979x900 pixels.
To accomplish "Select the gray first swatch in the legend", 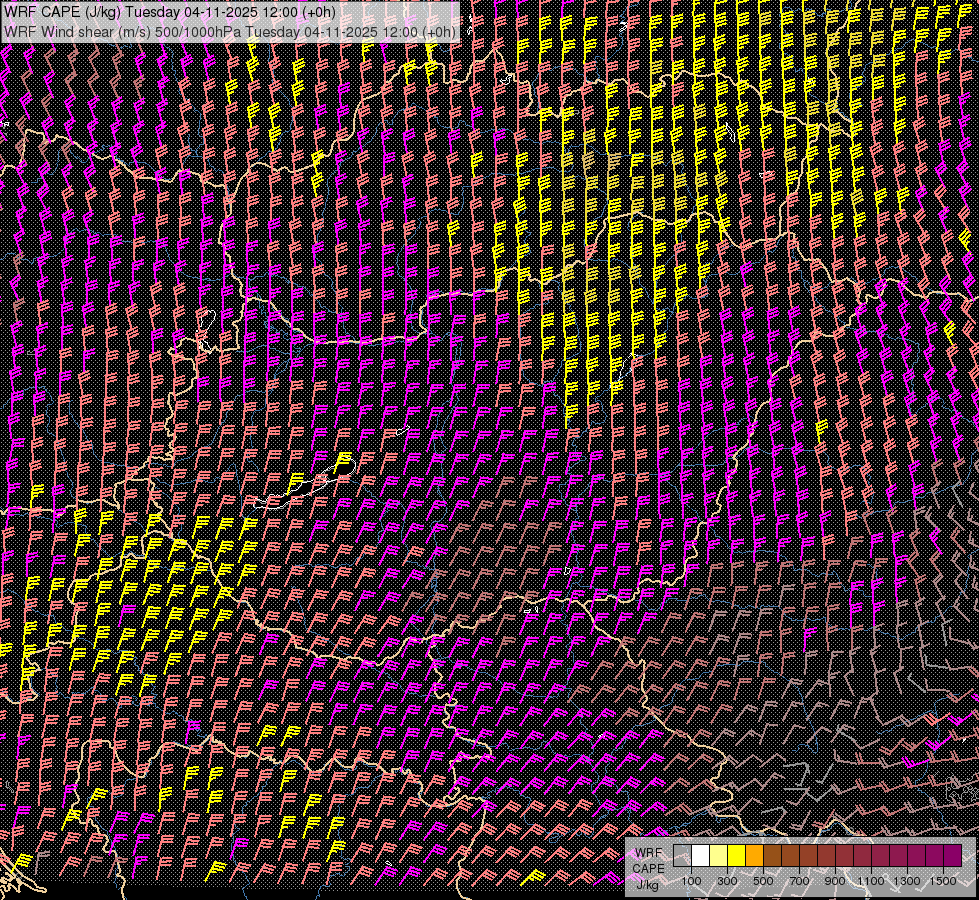I will (682, 855).
